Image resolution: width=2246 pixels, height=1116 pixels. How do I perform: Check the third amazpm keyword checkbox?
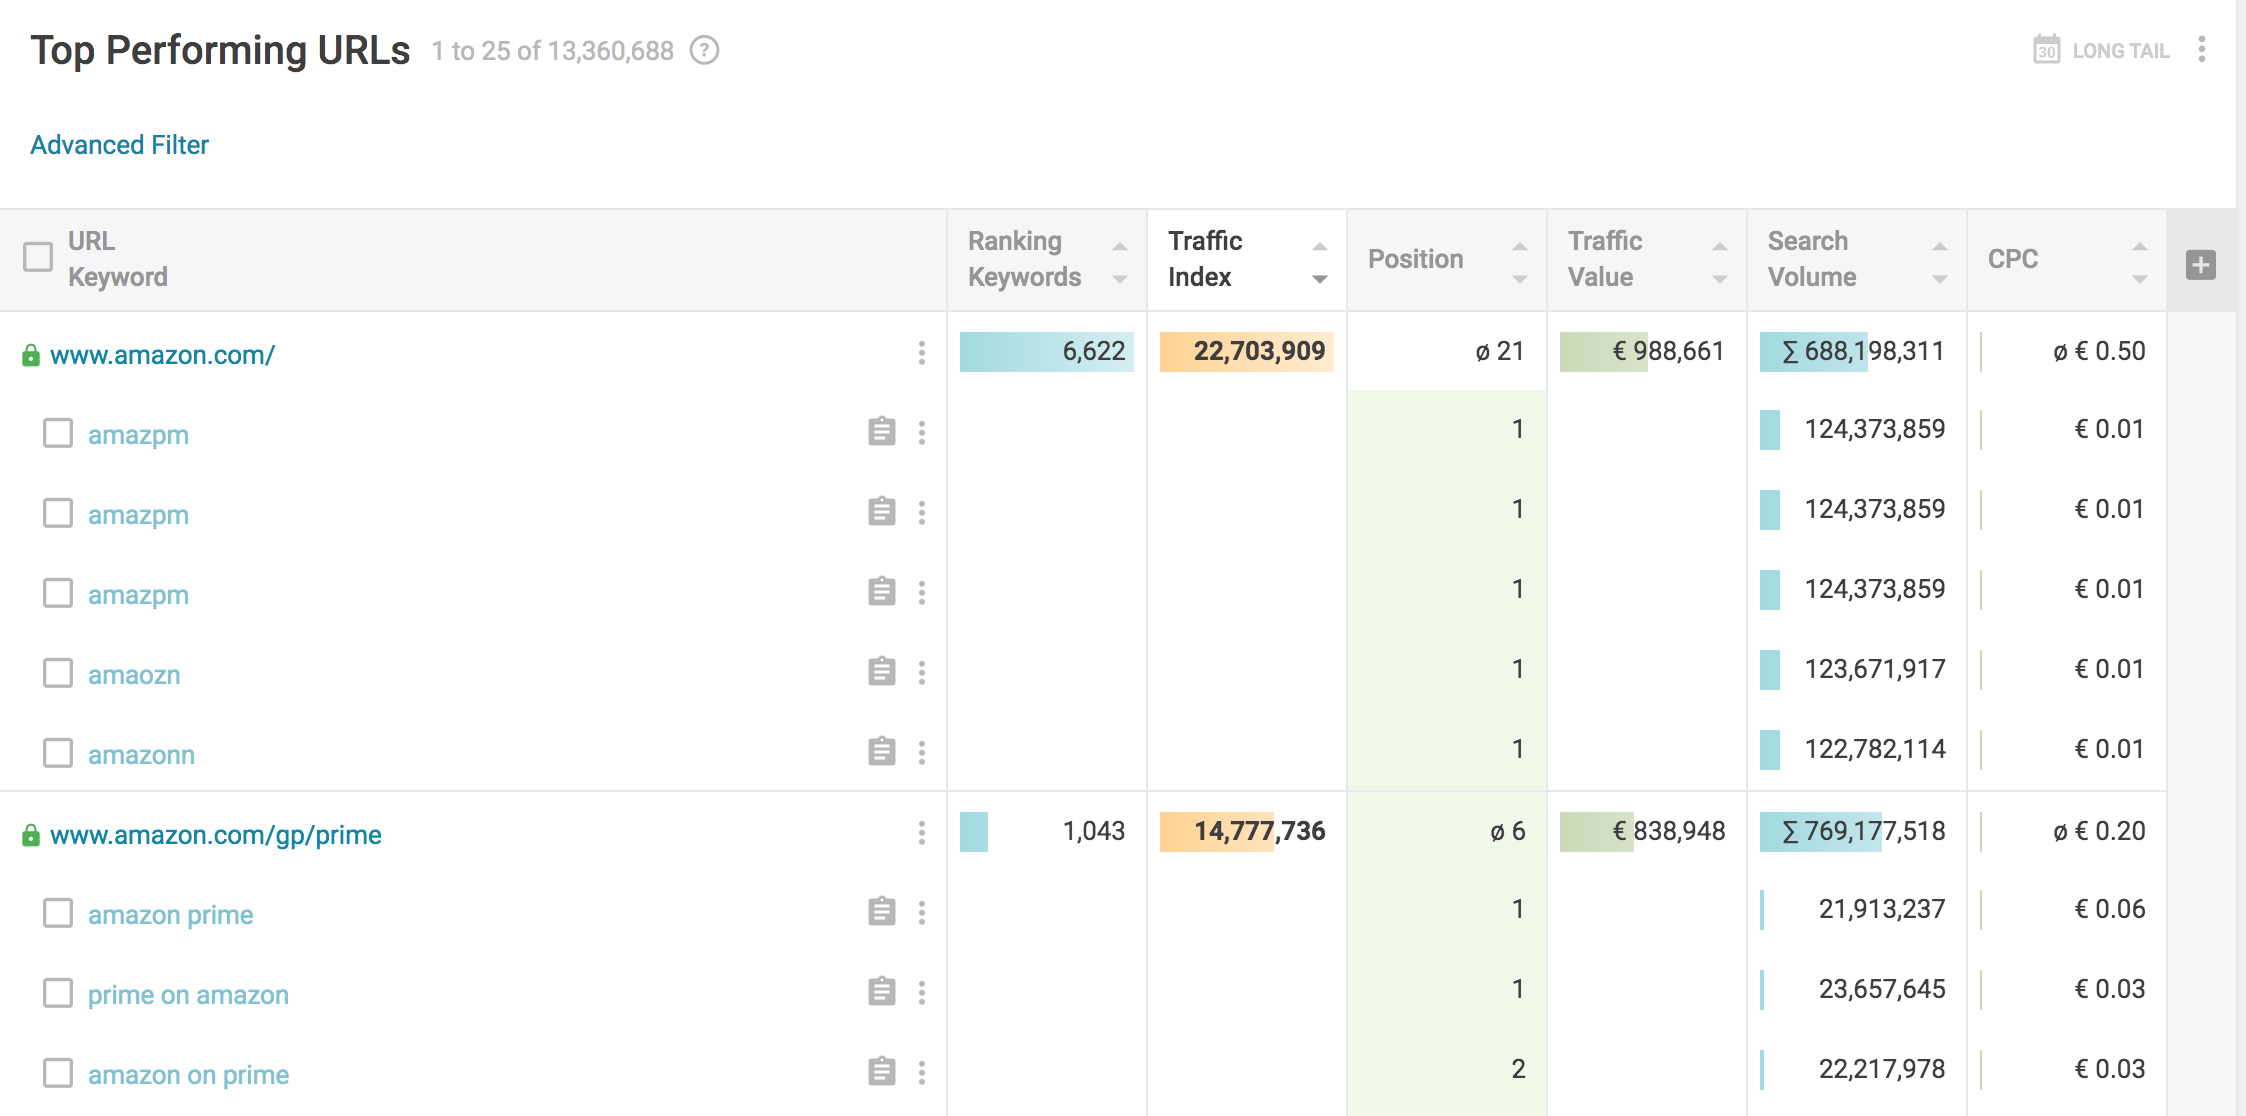(x=58, y=593)
